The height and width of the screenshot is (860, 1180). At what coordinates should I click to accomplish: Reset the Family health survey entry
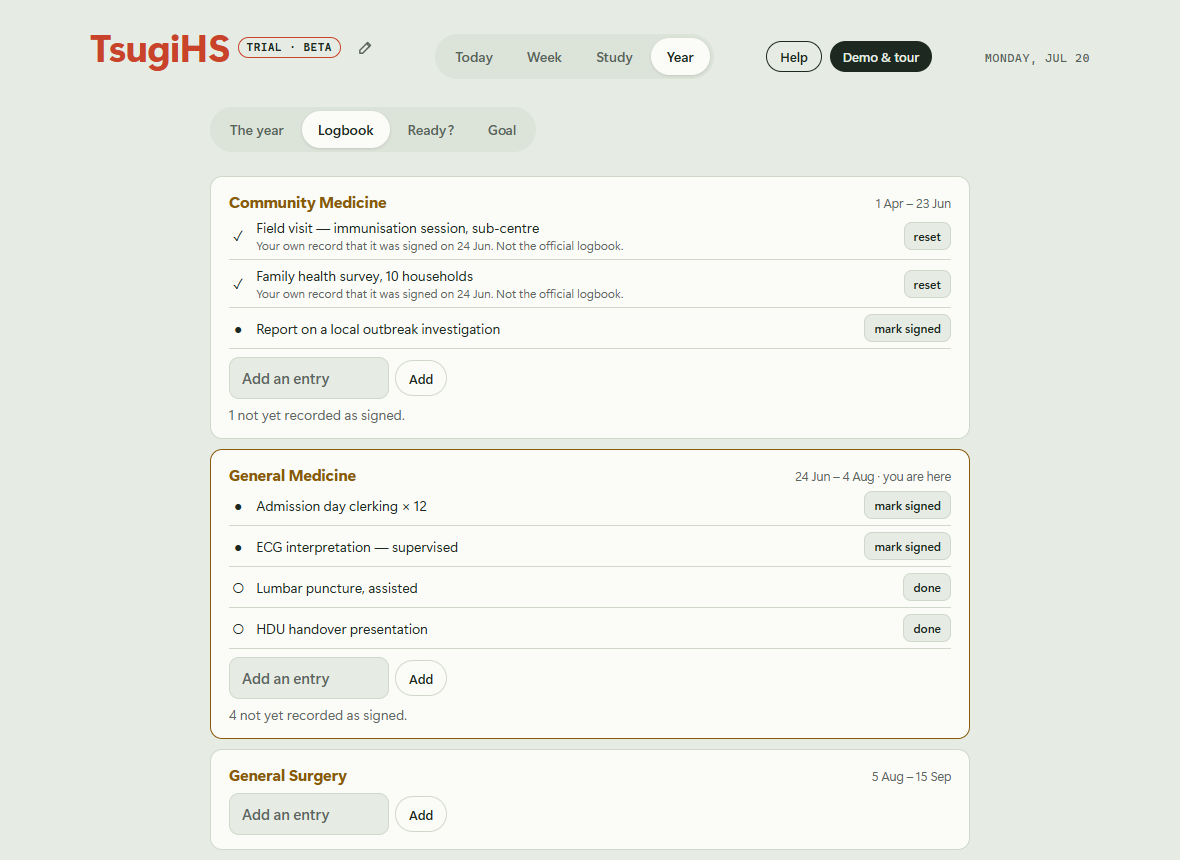(x=927, y=285)
